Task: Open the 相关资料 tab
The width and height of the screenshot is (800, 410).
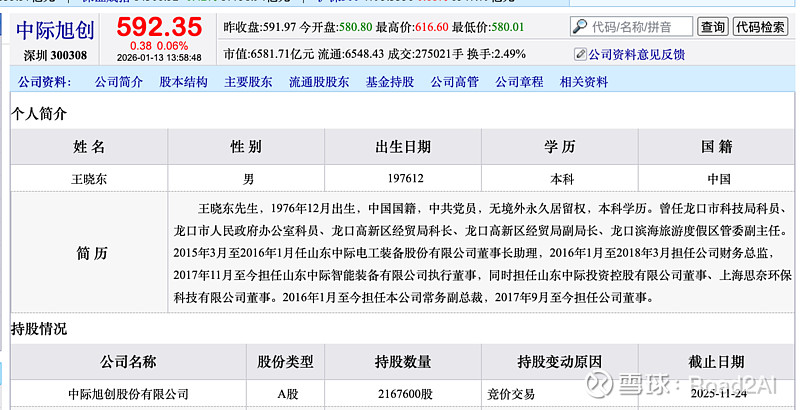Action: (x=584, y=82)
